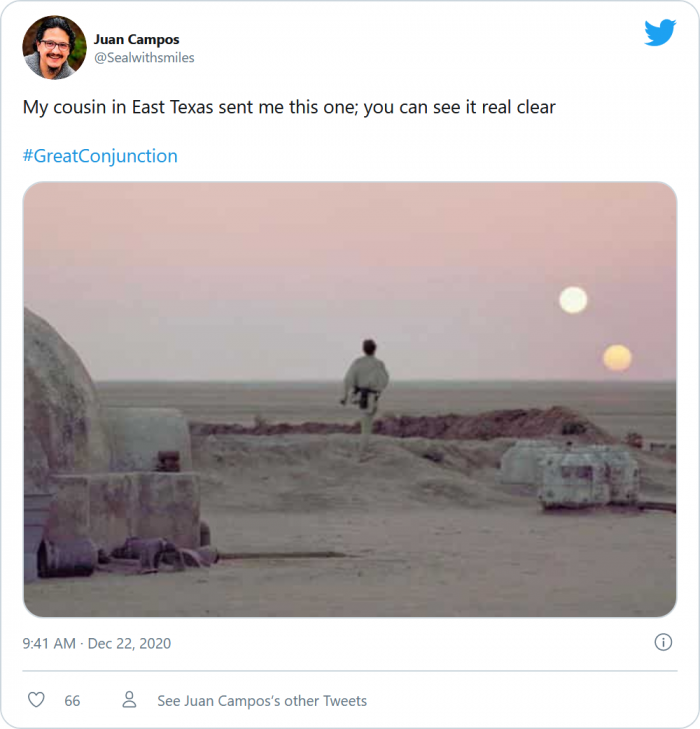Screen dimensions: 700x729
Task: Click the tweet text about East Texas
Action: pos(289,107)
